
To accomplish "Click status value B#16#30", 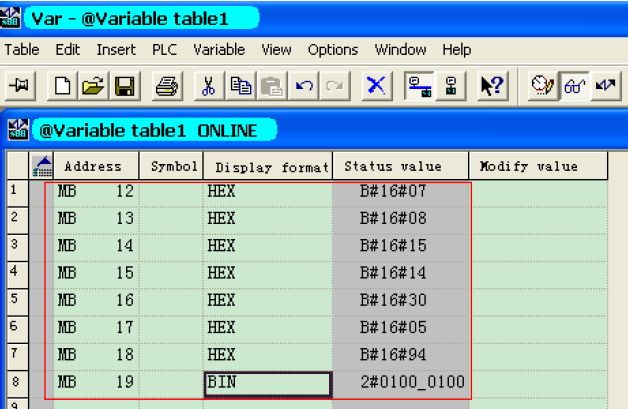I will click(401, 300).
